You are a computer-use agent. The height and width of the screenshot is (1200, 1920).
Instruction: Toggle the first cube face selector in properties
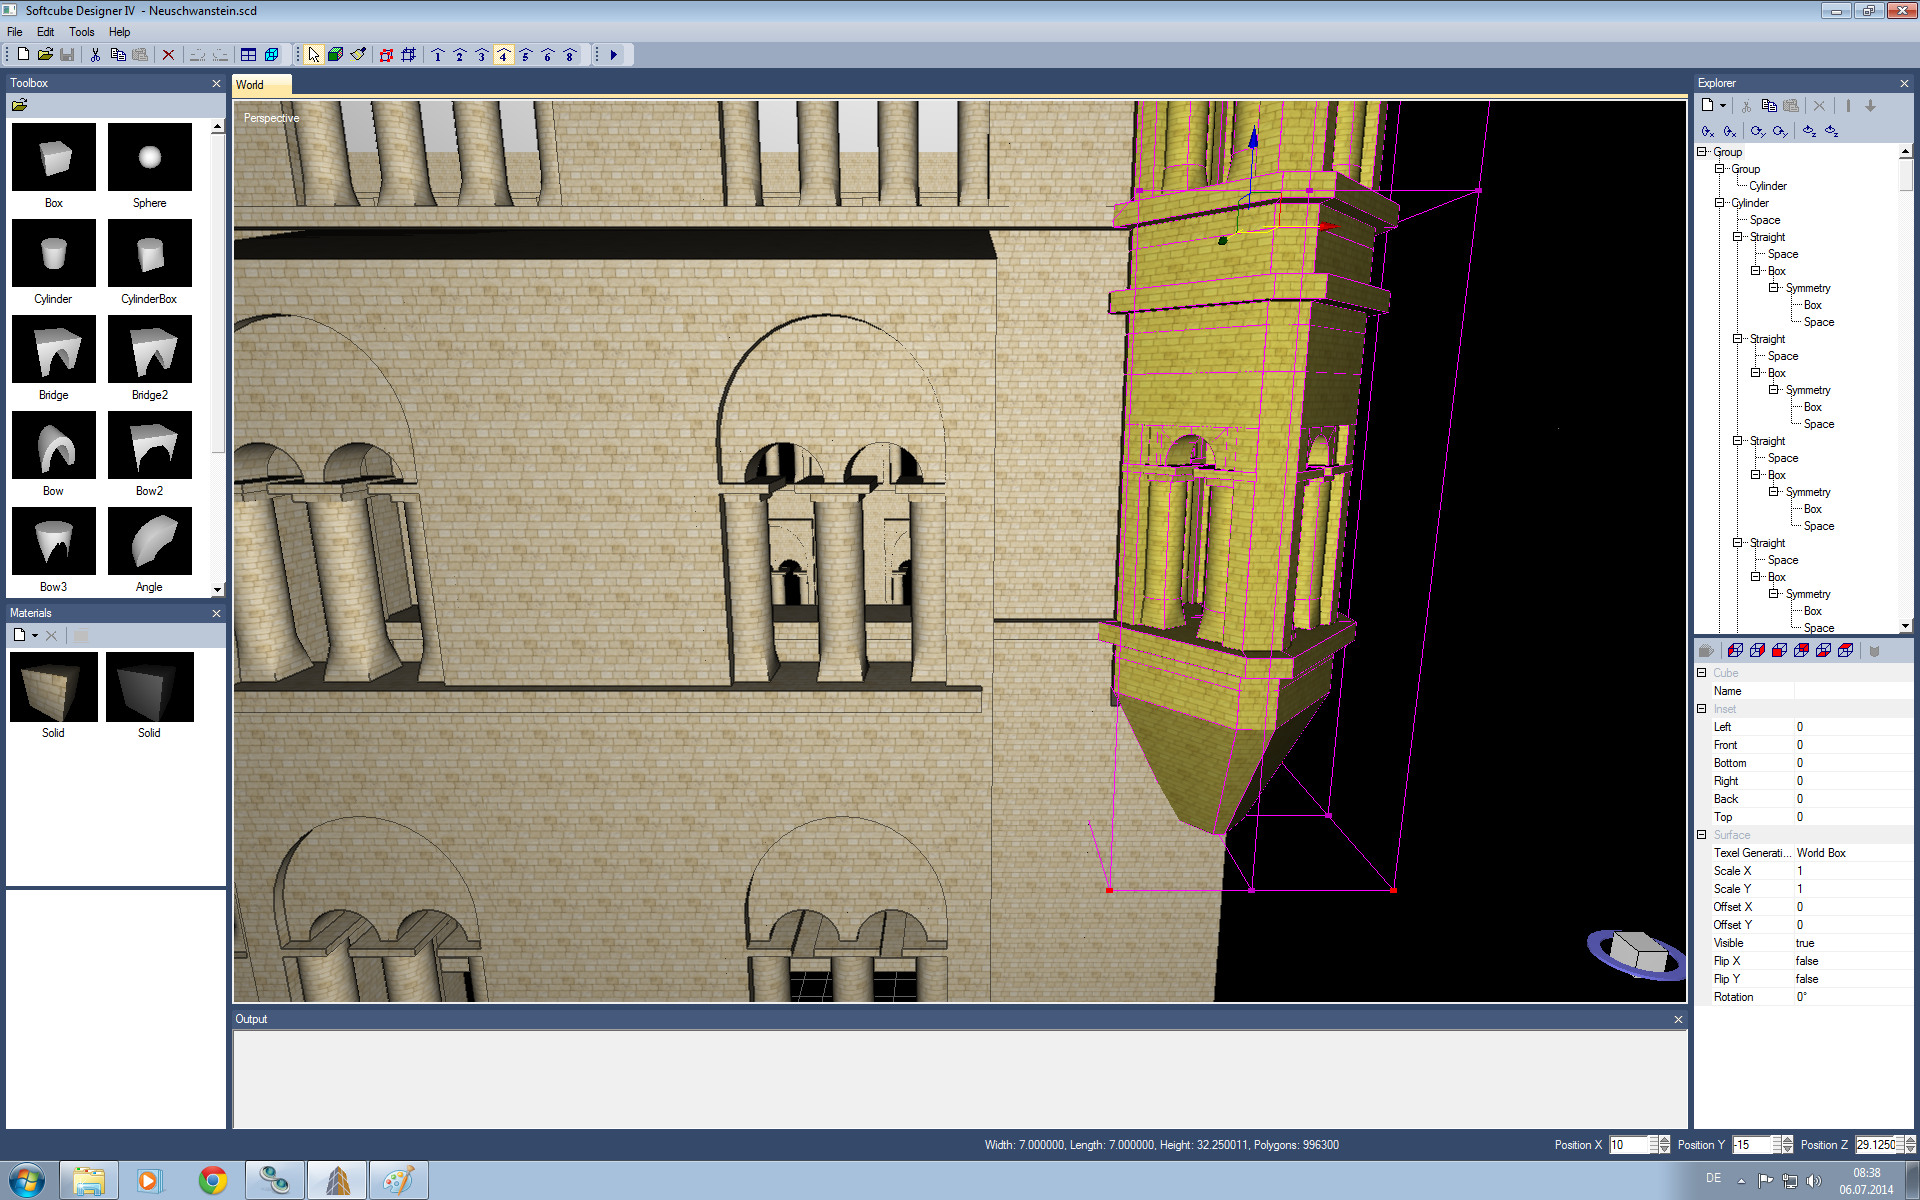1735,650
